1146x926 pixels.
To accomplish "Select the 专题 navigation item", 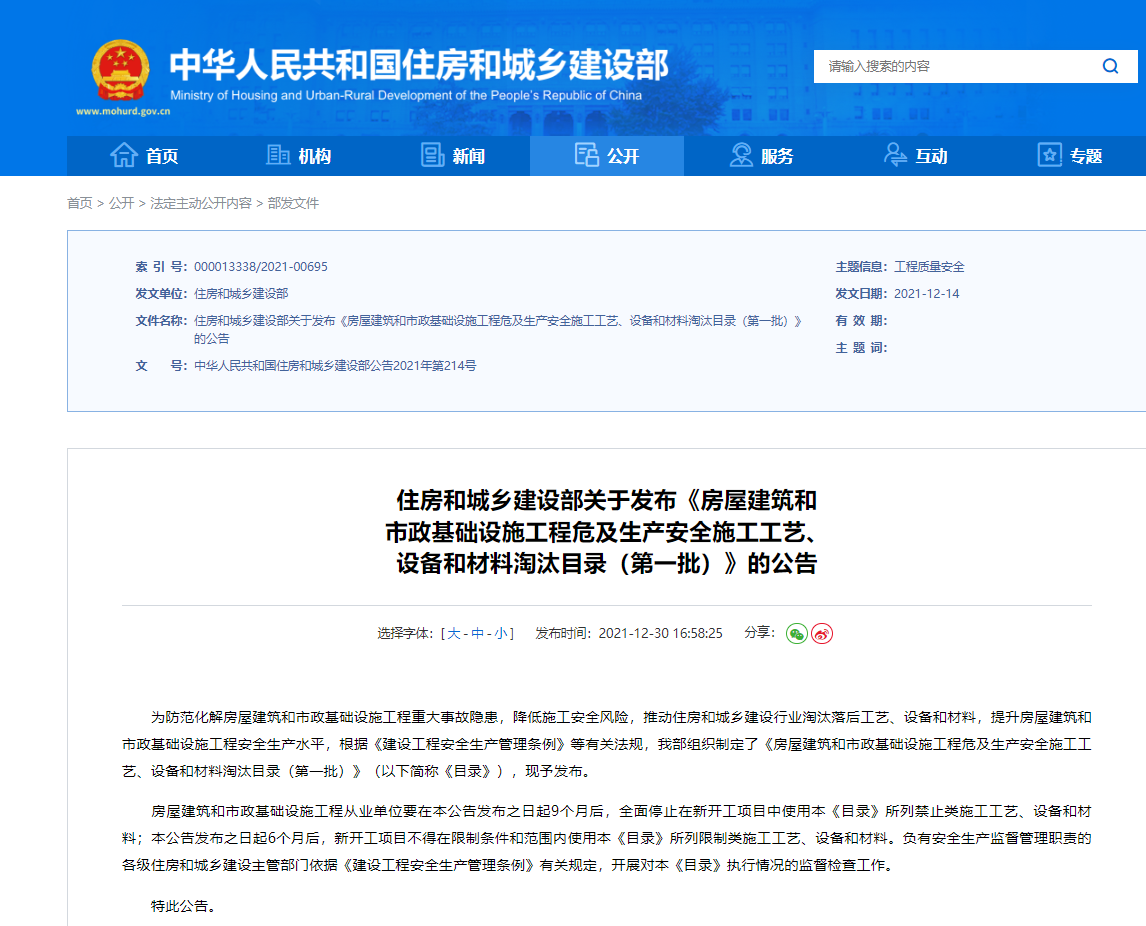I will pos(1075,156).
